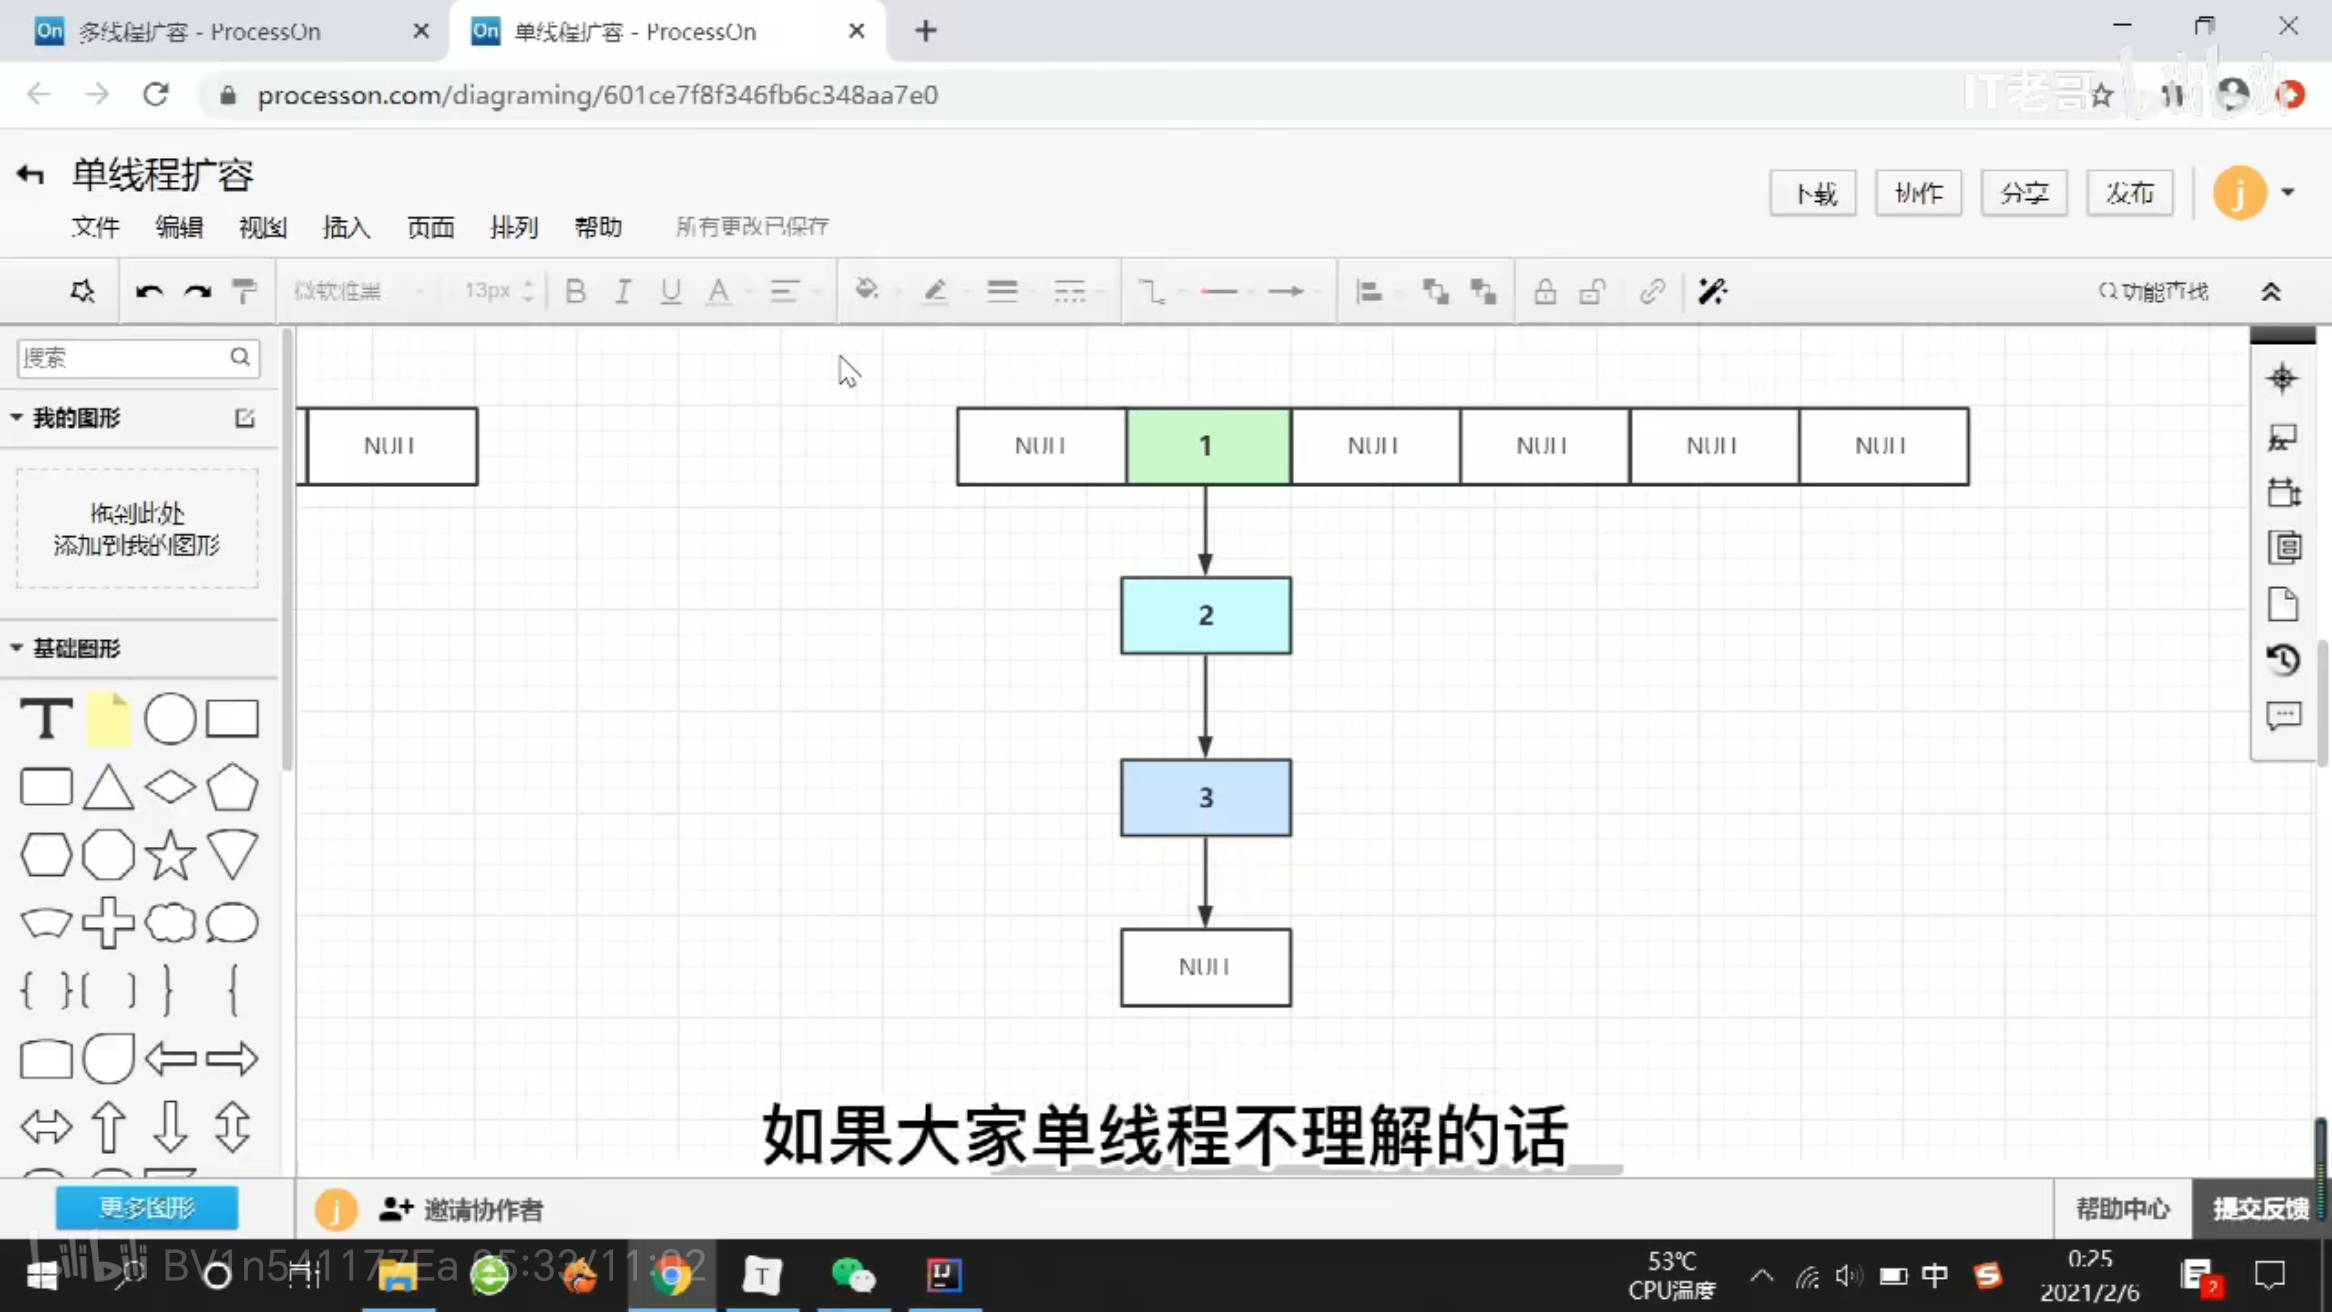The height and width of the screenshot is (1312, 2332).
Task: Open the comments speech bubble icon
Action: click(2283, 716)
